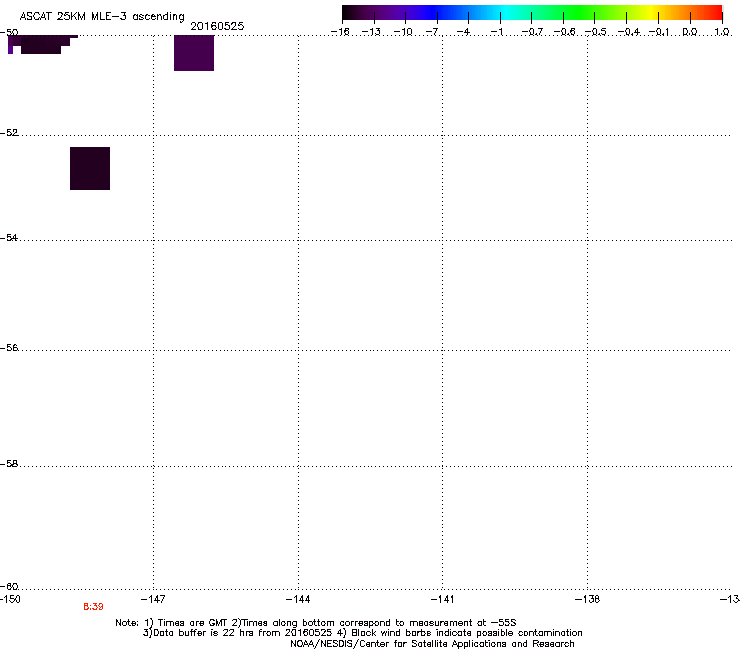Select the '1.0' label on the colorbar

pyautogui.click(x=722, y=32)
